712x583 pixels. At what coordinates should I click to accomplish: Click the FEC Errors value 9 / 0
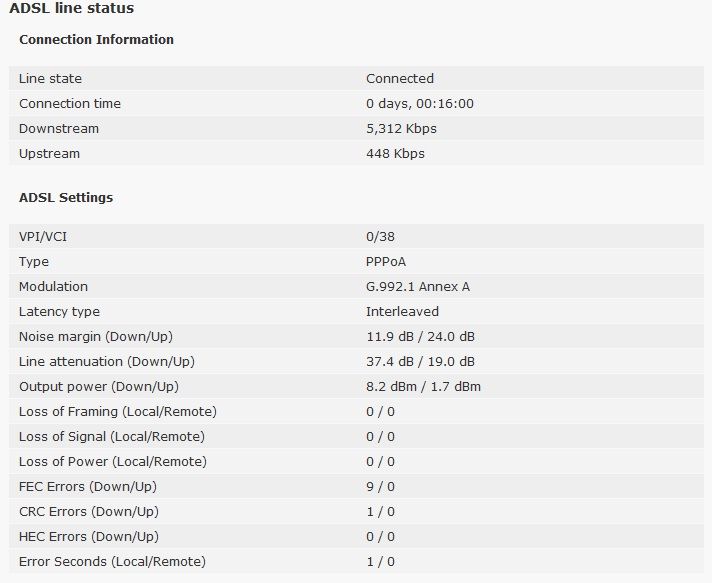click(380, 487)
